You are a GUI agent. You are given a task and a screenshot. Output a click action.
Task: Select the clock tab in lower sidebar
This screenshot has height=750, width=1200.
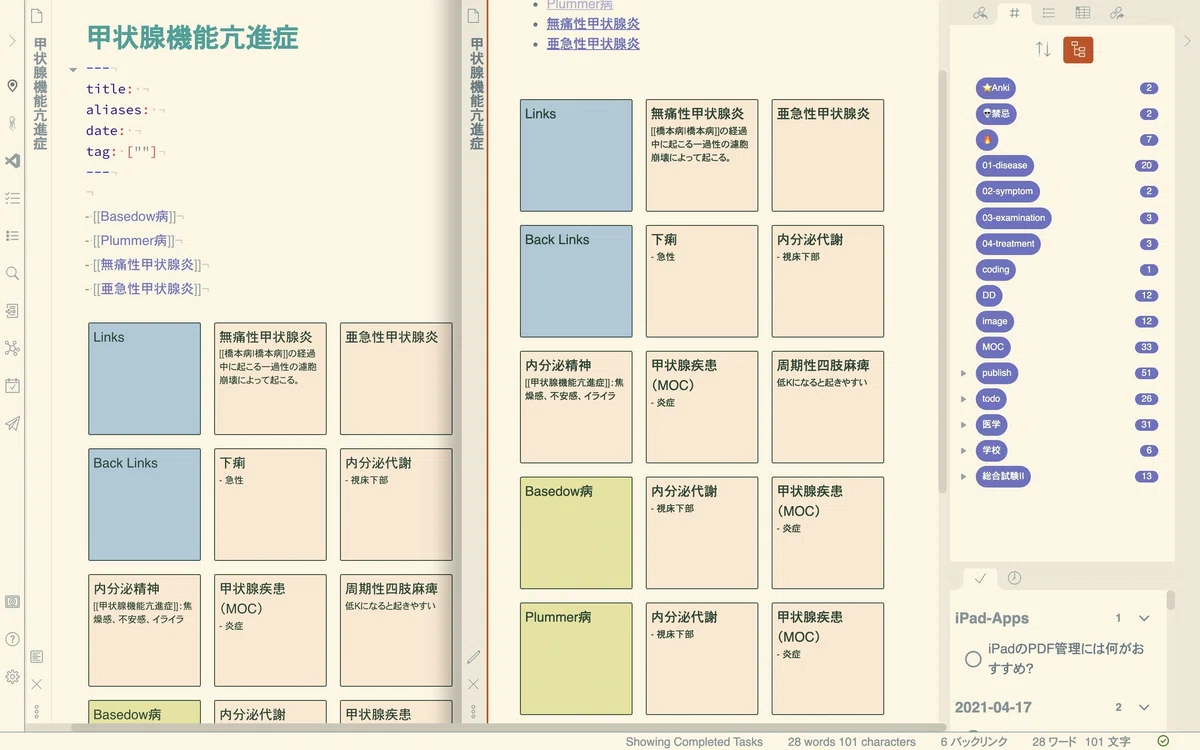point(1014,578)
